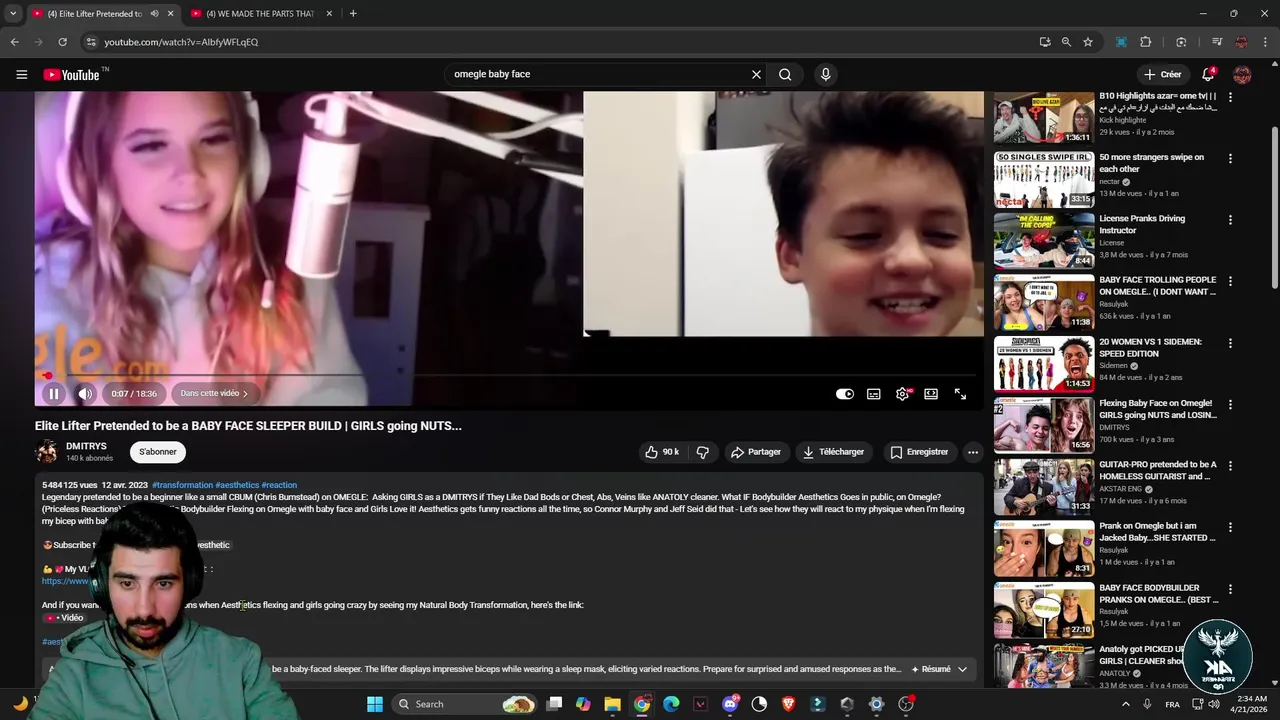Open options for 'GUITAR-PRO pretended' video
1280x720 pixels.
click(1230, 466)
